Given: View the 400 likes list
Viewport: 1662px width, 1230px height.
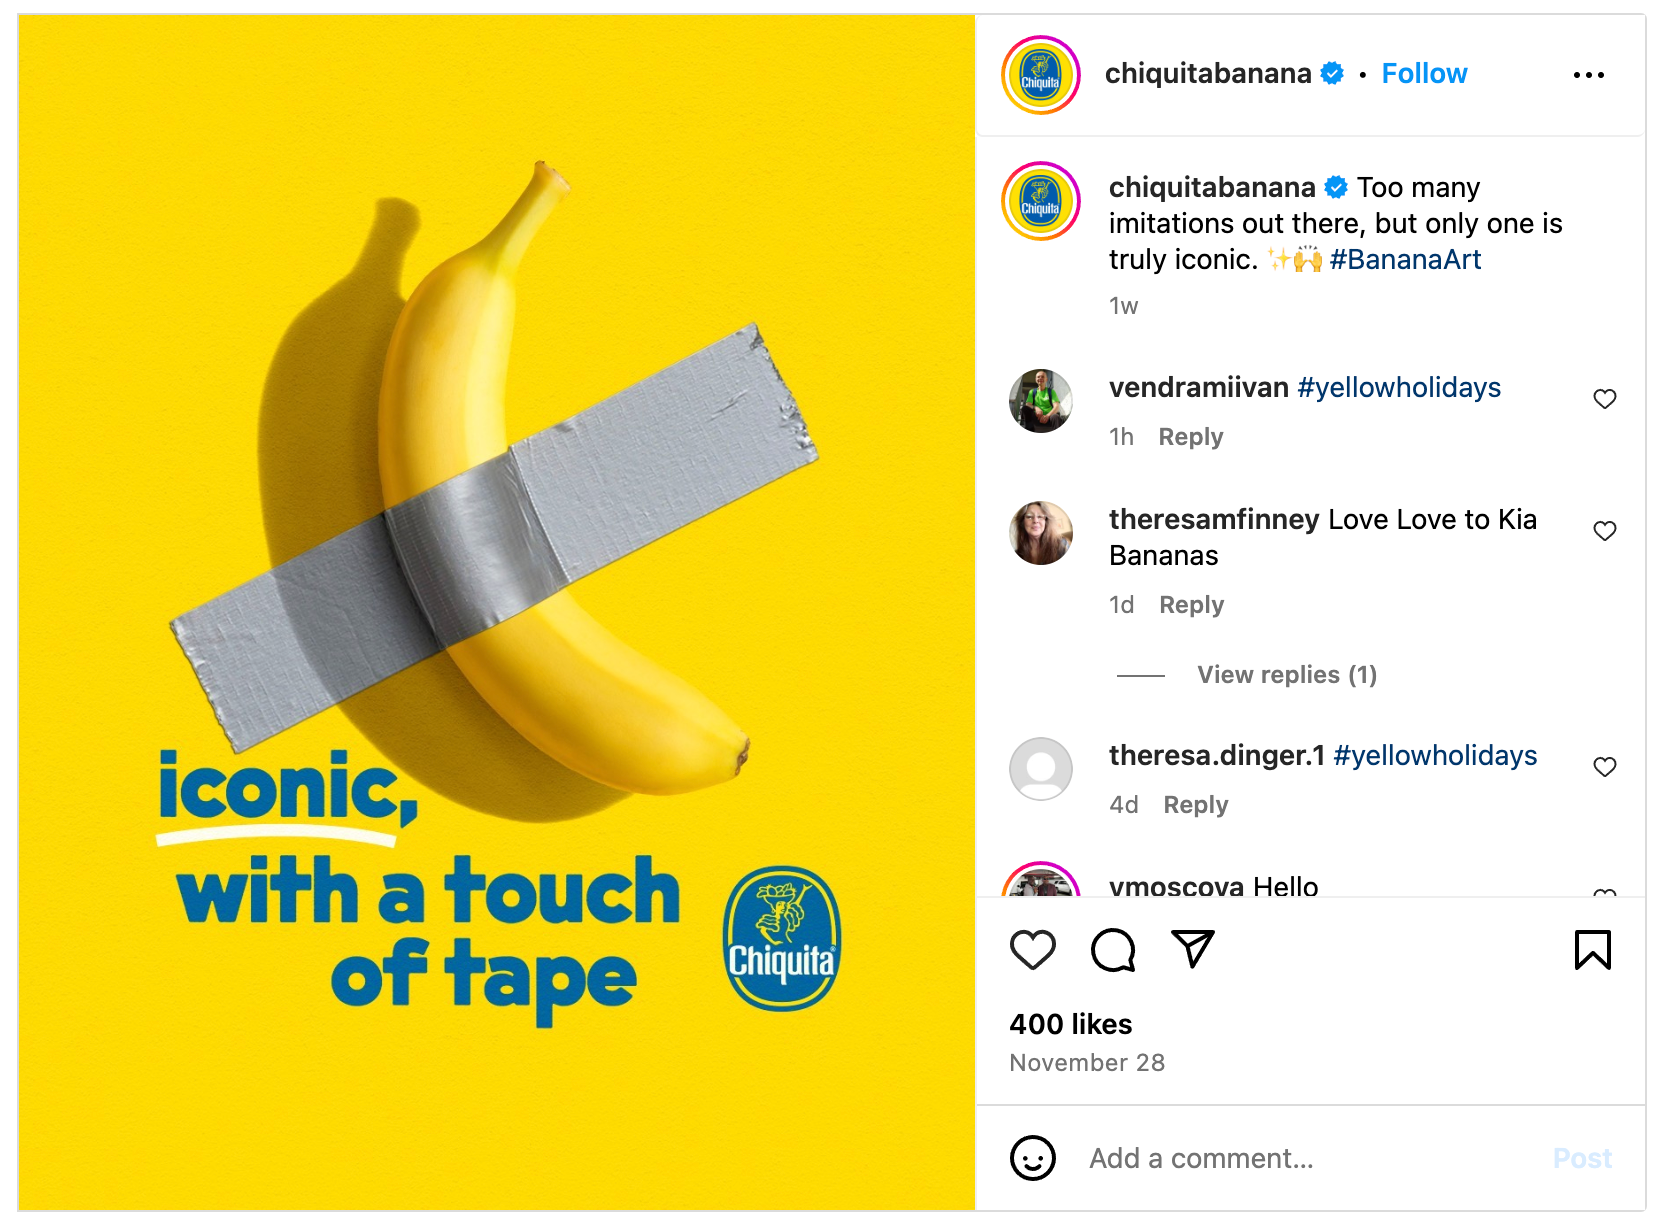Looking at the screenshot, I should (1070, 1024).
